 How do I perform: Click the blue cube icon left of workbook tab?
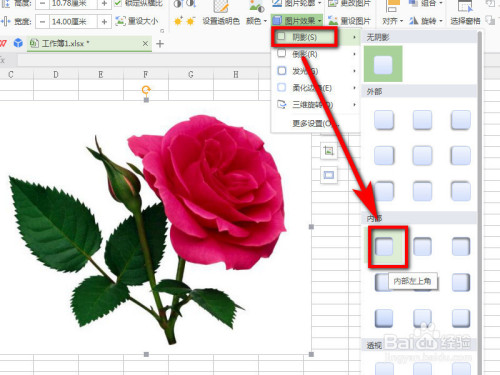[x=18, y=43]
